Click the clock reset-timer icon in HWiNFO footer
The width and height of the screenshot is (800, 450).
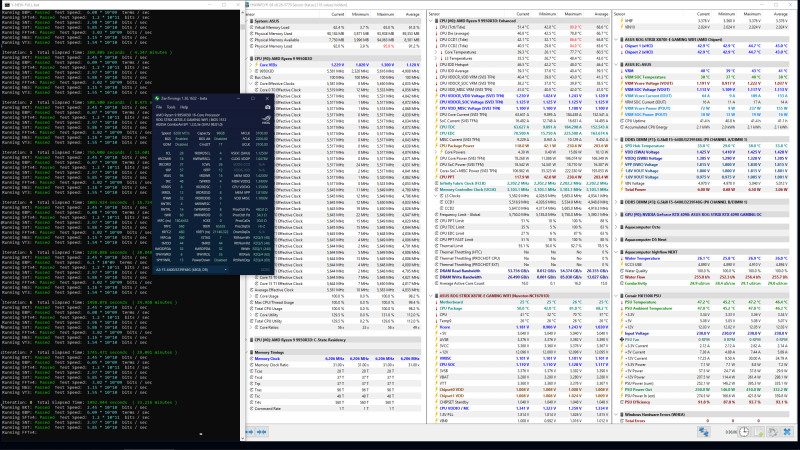tap(744, 432)
